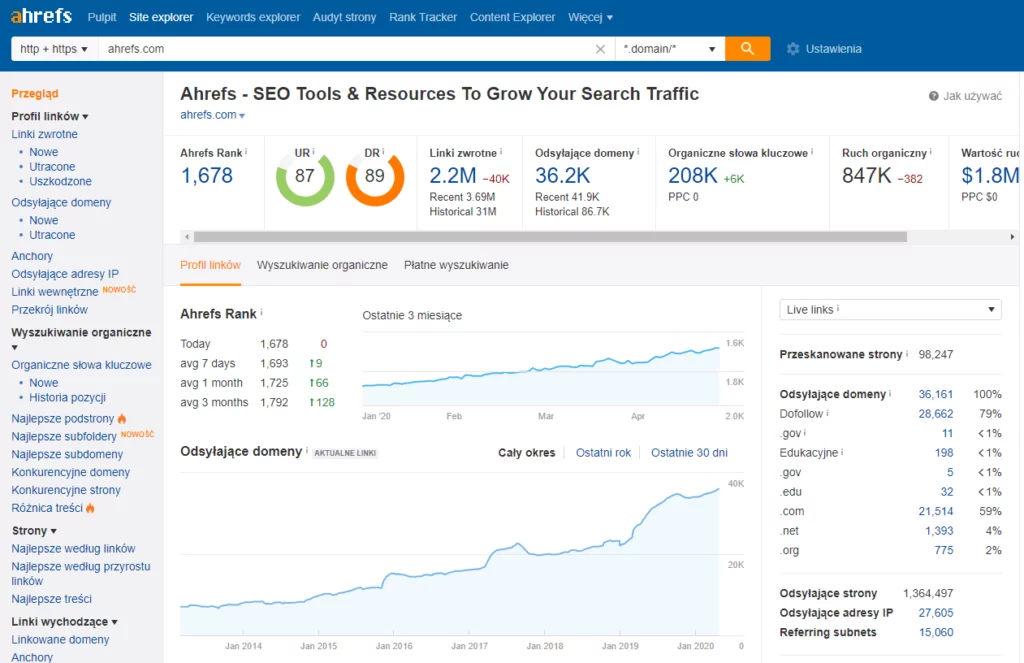Screen dimensions: 1024x663
Task: Click the flame icon next to Najlepsze podstrony
Action: click(121, 418)
